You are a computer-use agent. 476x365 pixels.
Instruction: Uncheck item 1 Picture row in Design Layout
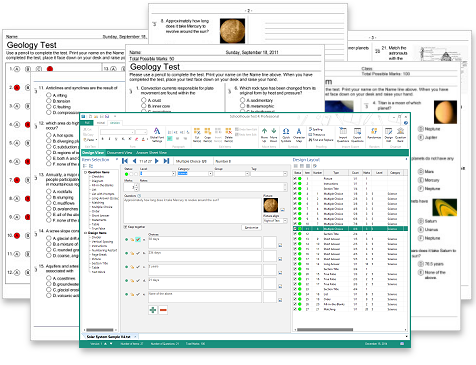pyautogui.click(x=295, y=179)
